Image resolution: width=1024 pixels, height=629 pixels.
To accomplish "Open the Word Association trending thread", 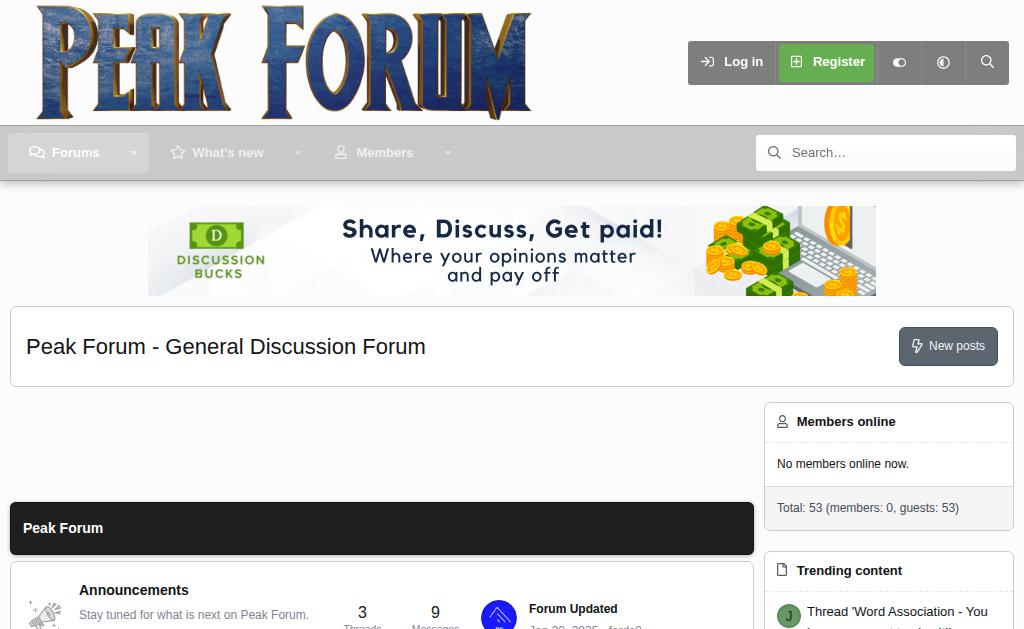I will click(x=897, y=616).
